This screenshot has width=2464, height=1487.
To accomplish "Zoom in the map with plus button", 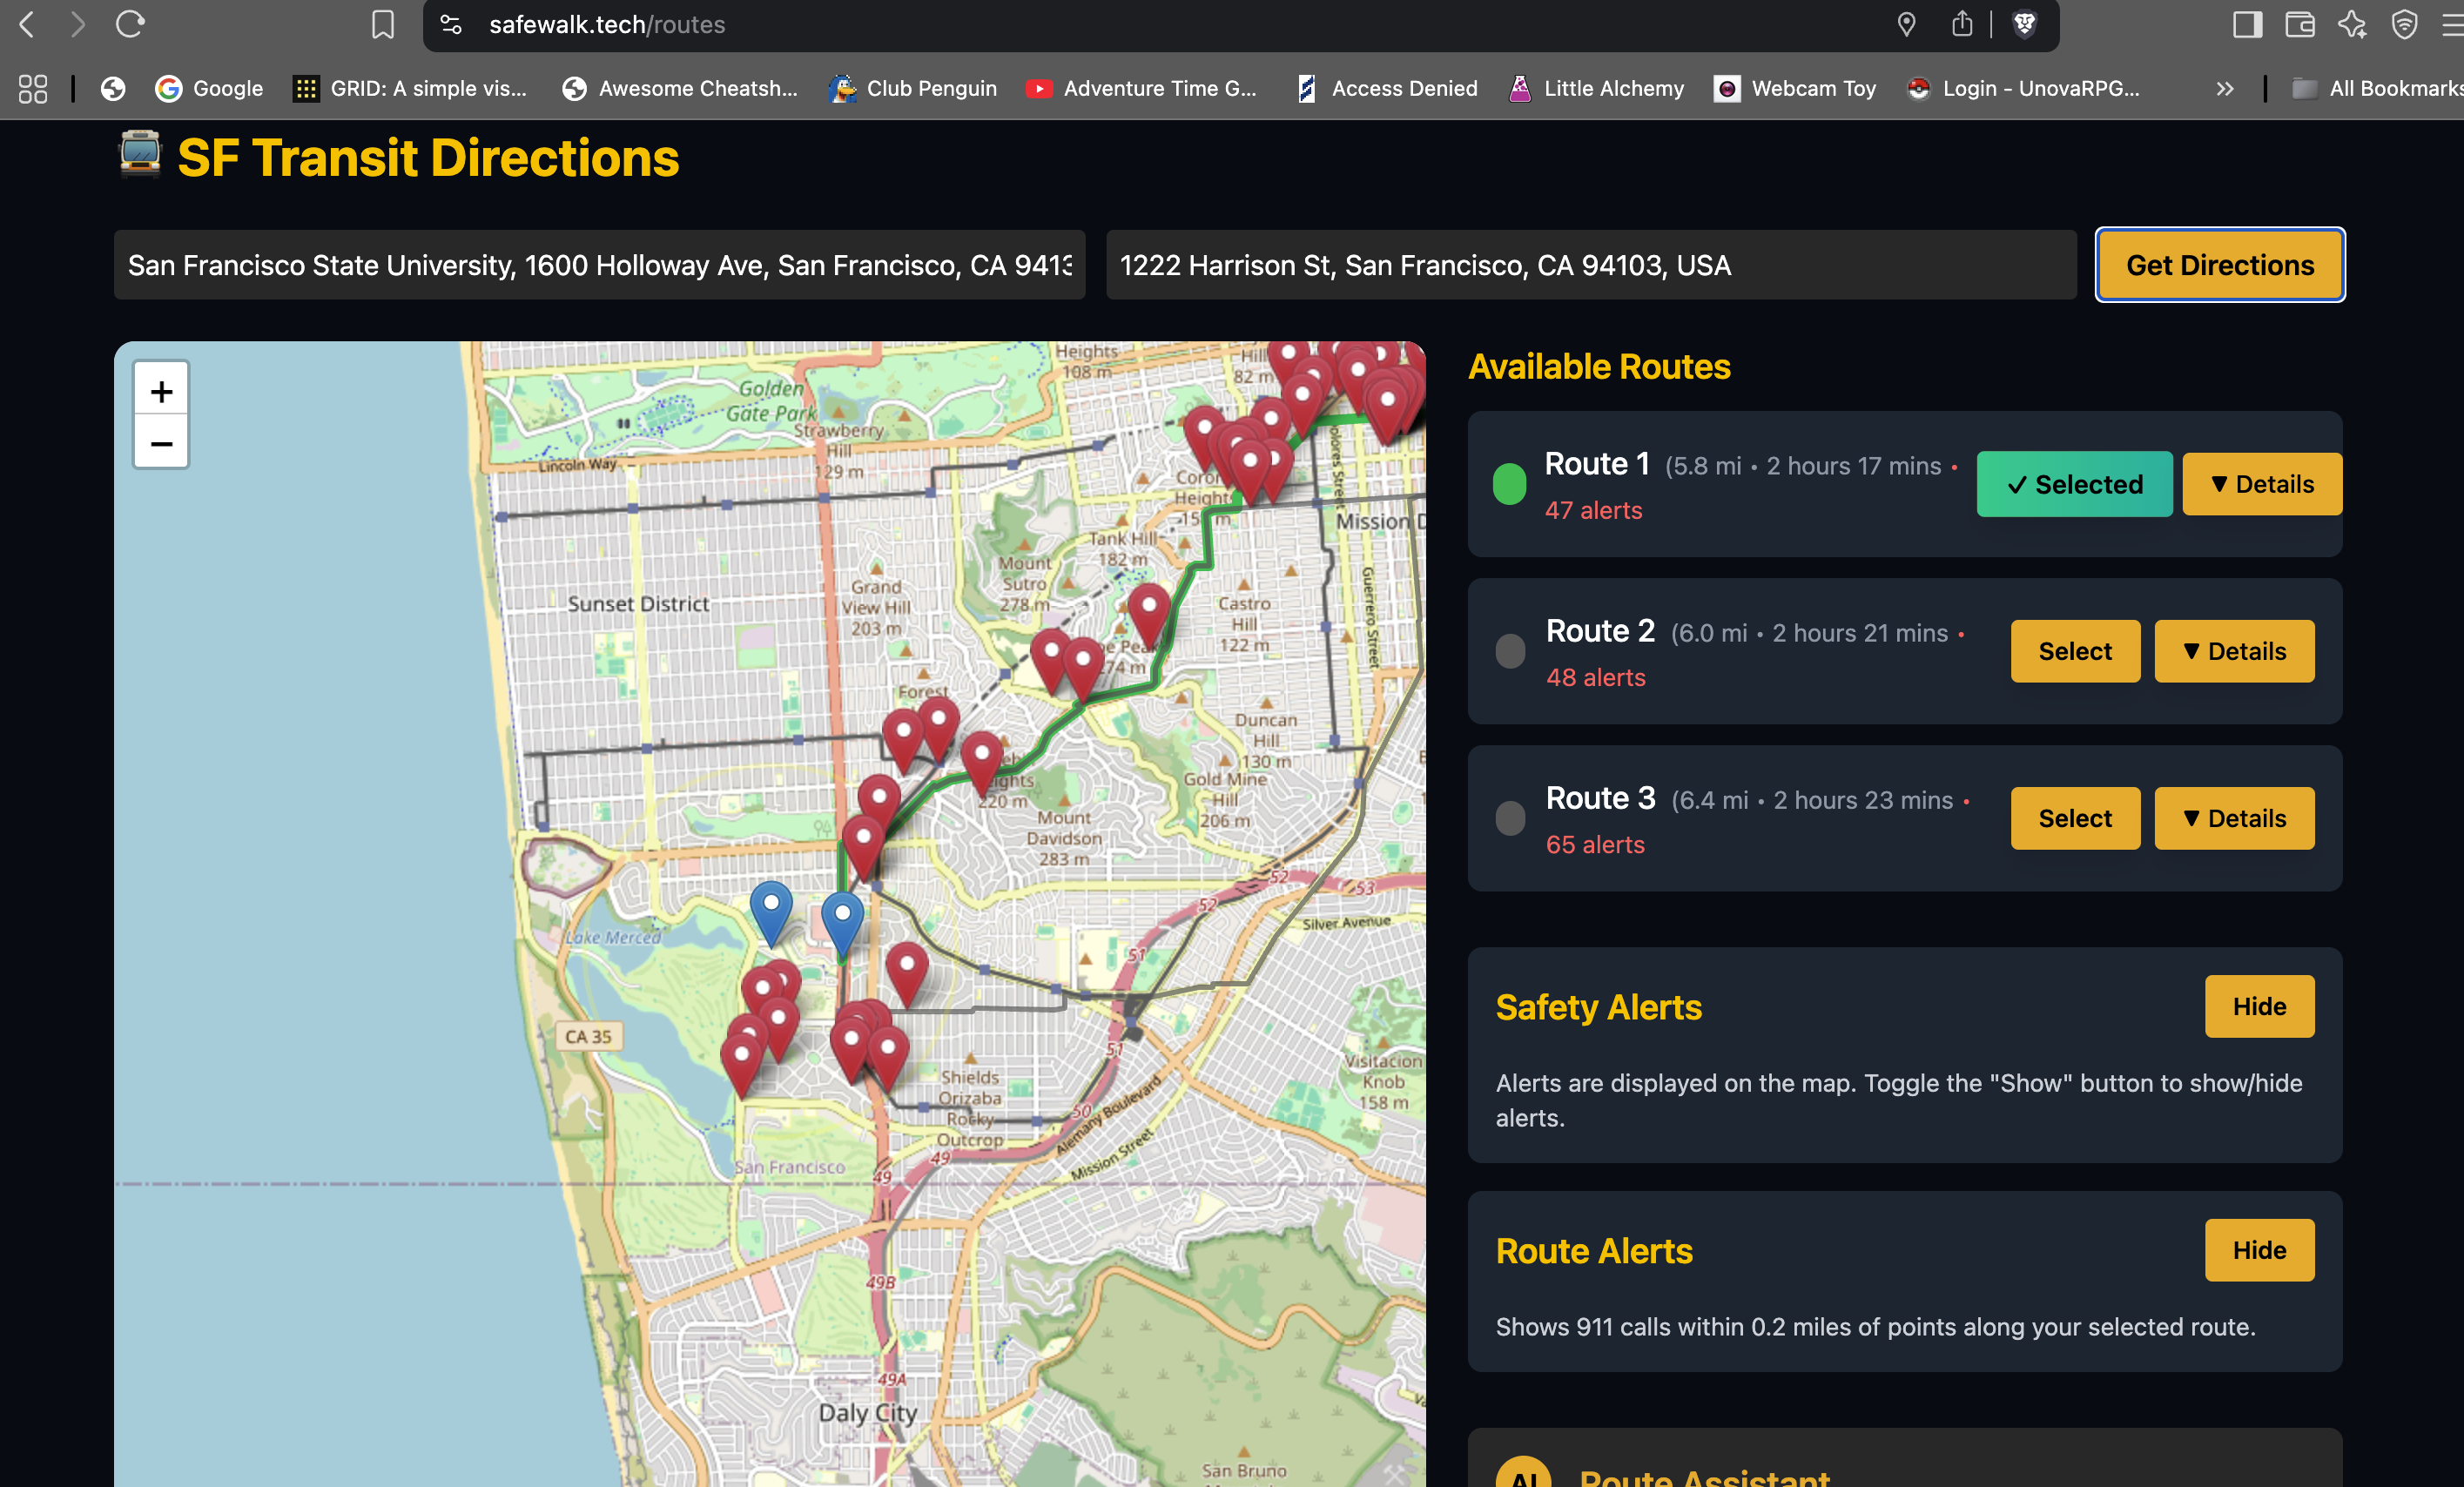I will pos(161,391).
